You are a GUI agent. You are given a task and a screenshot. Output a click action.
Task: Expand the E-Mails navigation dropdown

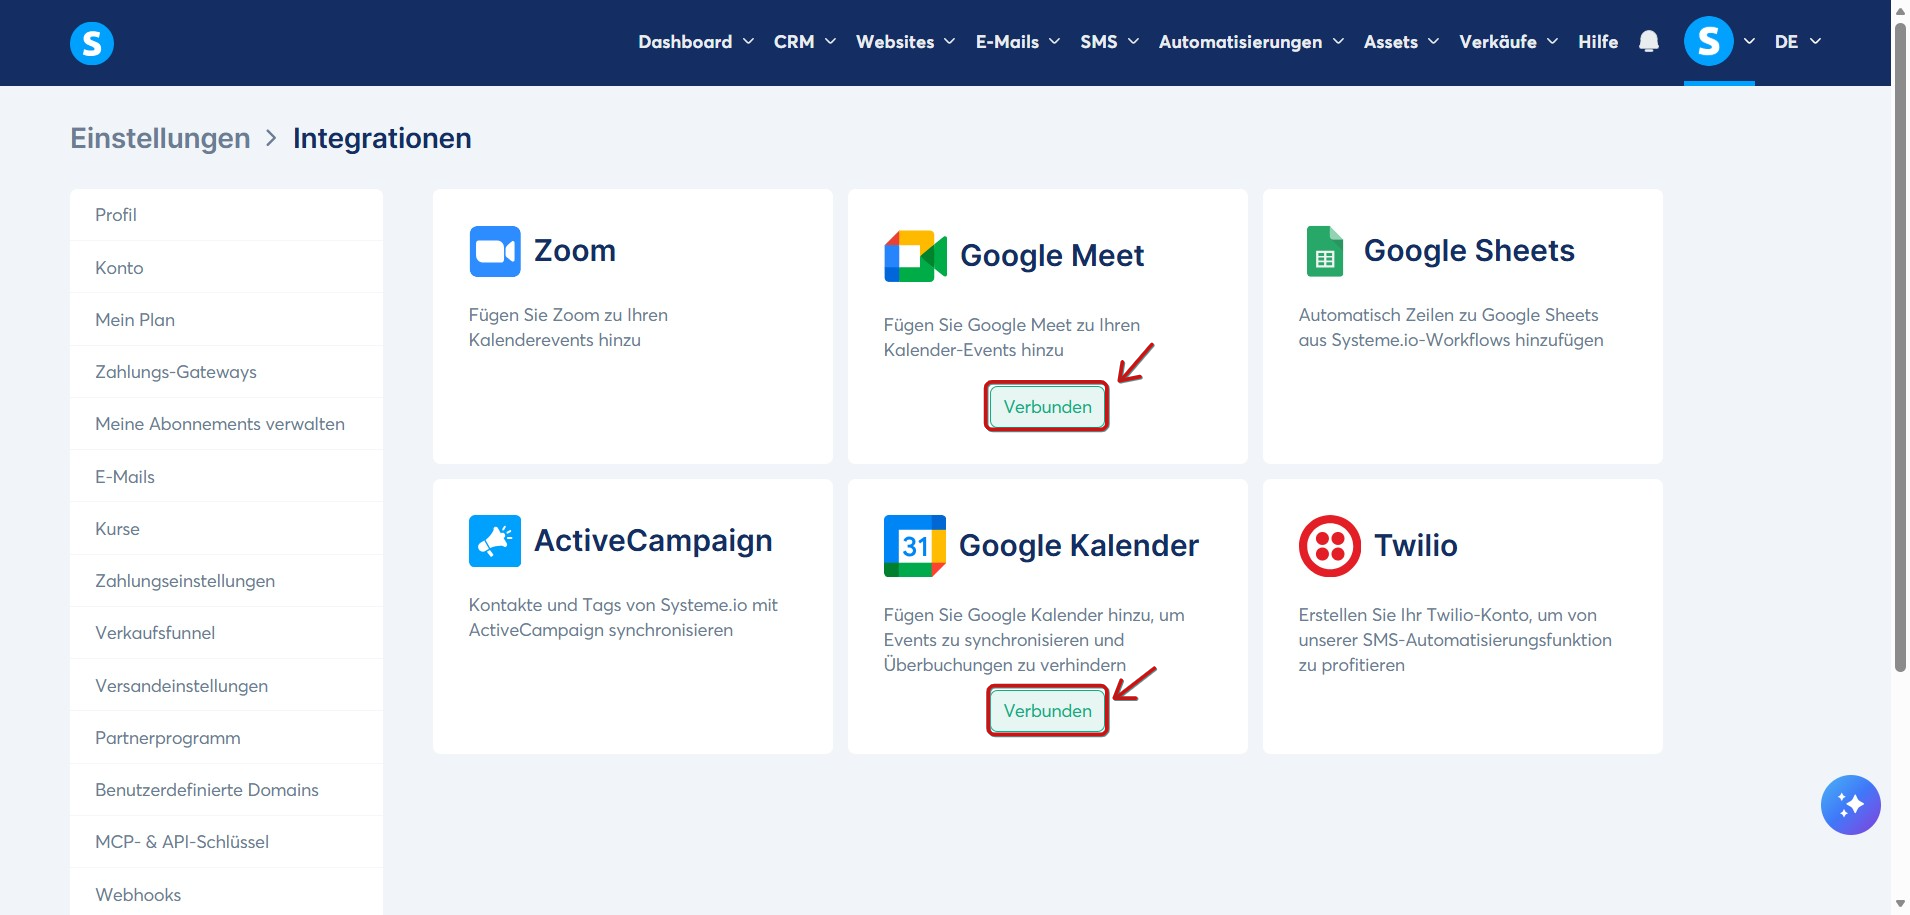(1018, 42)
